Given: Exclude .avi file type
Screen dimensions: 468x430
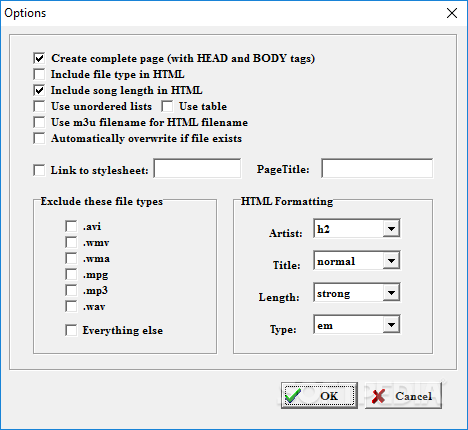Looking at the screenshot, I should coord(71,226).
